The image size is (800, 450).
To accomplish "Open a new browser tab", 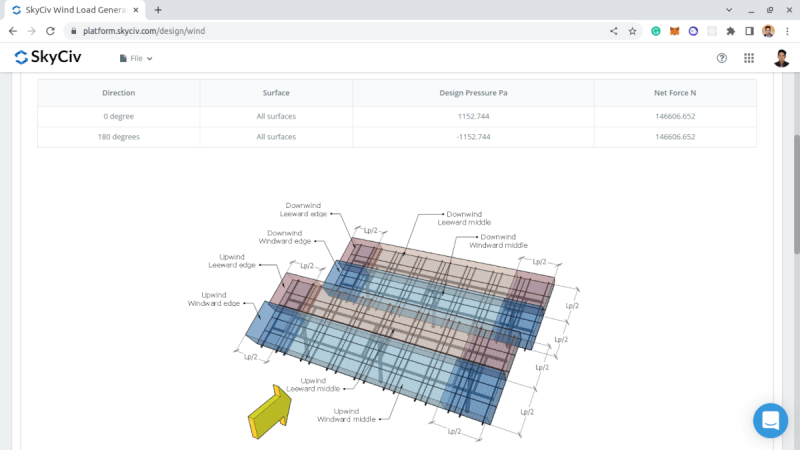I will [158, 9].
